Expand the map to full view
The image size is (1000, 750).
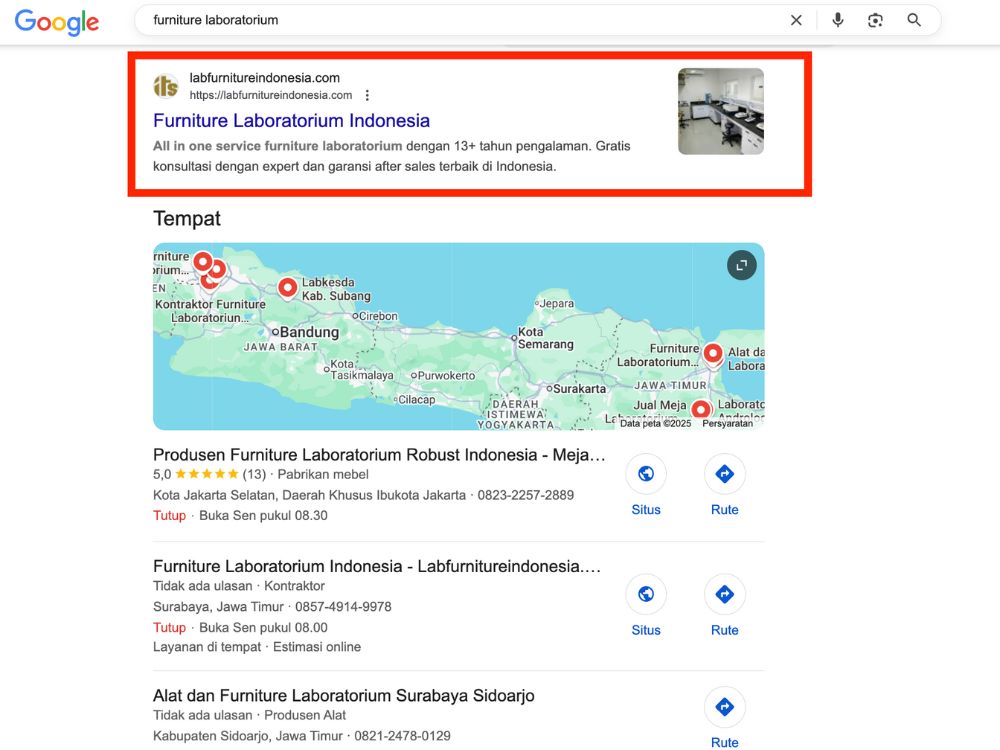[741, 265]
